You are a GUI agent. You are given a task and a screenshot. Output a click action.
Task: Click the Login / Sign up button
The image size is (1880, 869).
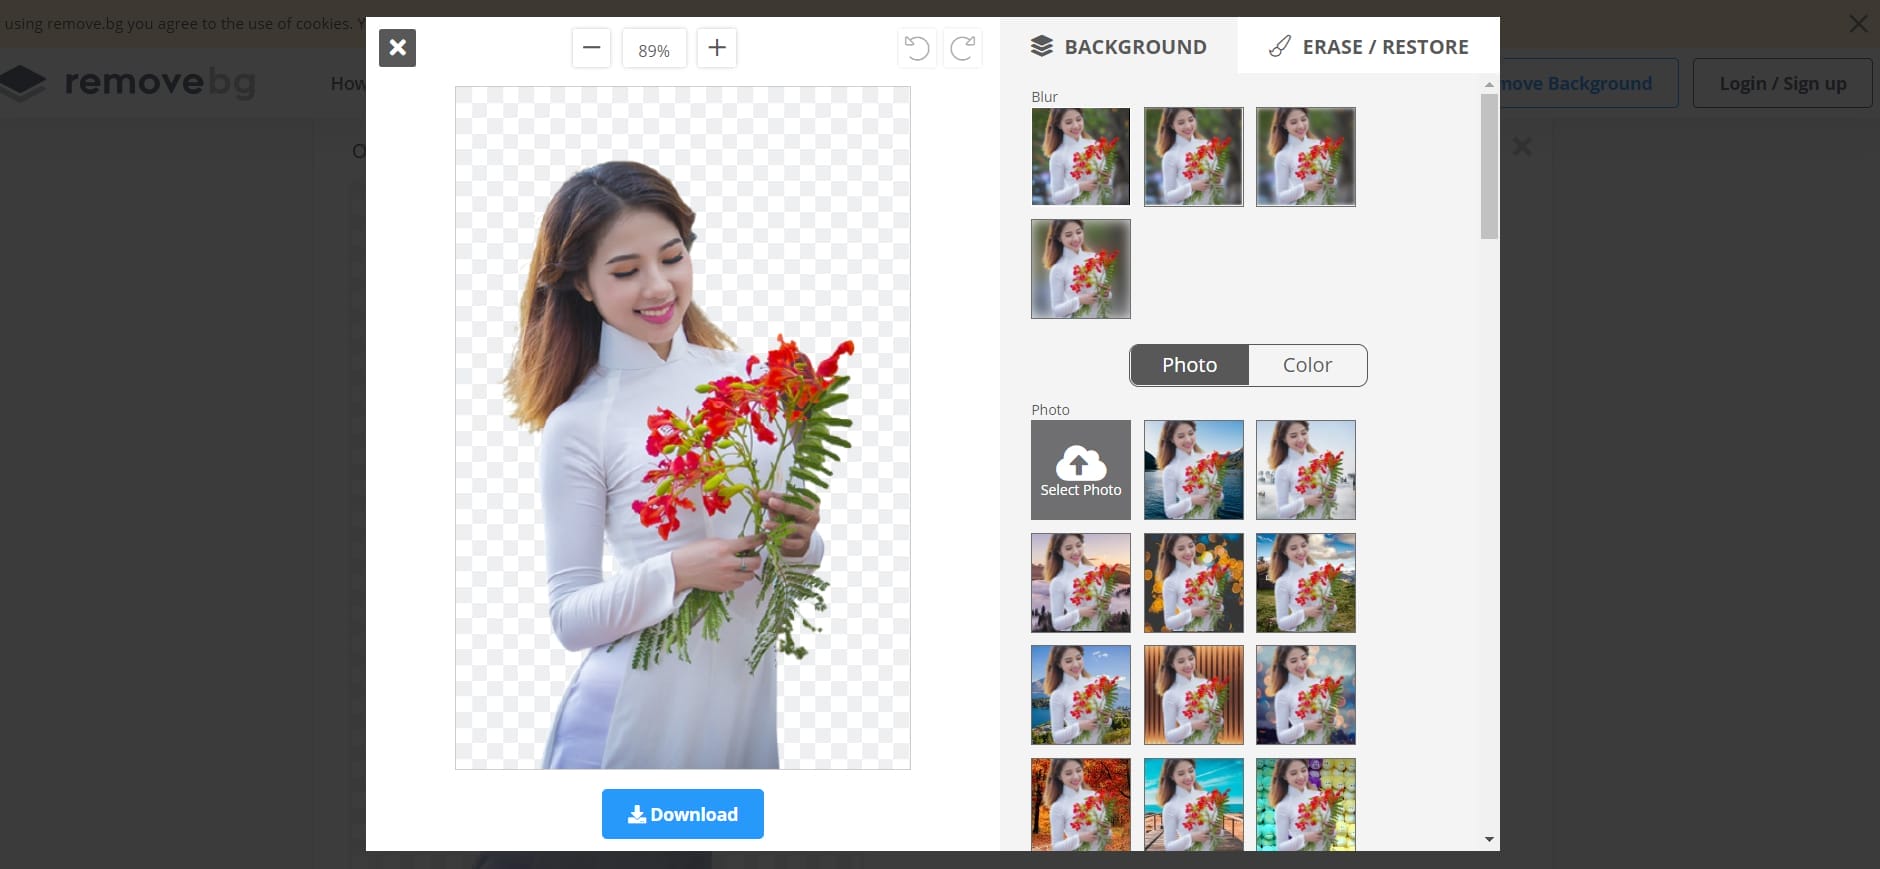(x=1782, y=84)
